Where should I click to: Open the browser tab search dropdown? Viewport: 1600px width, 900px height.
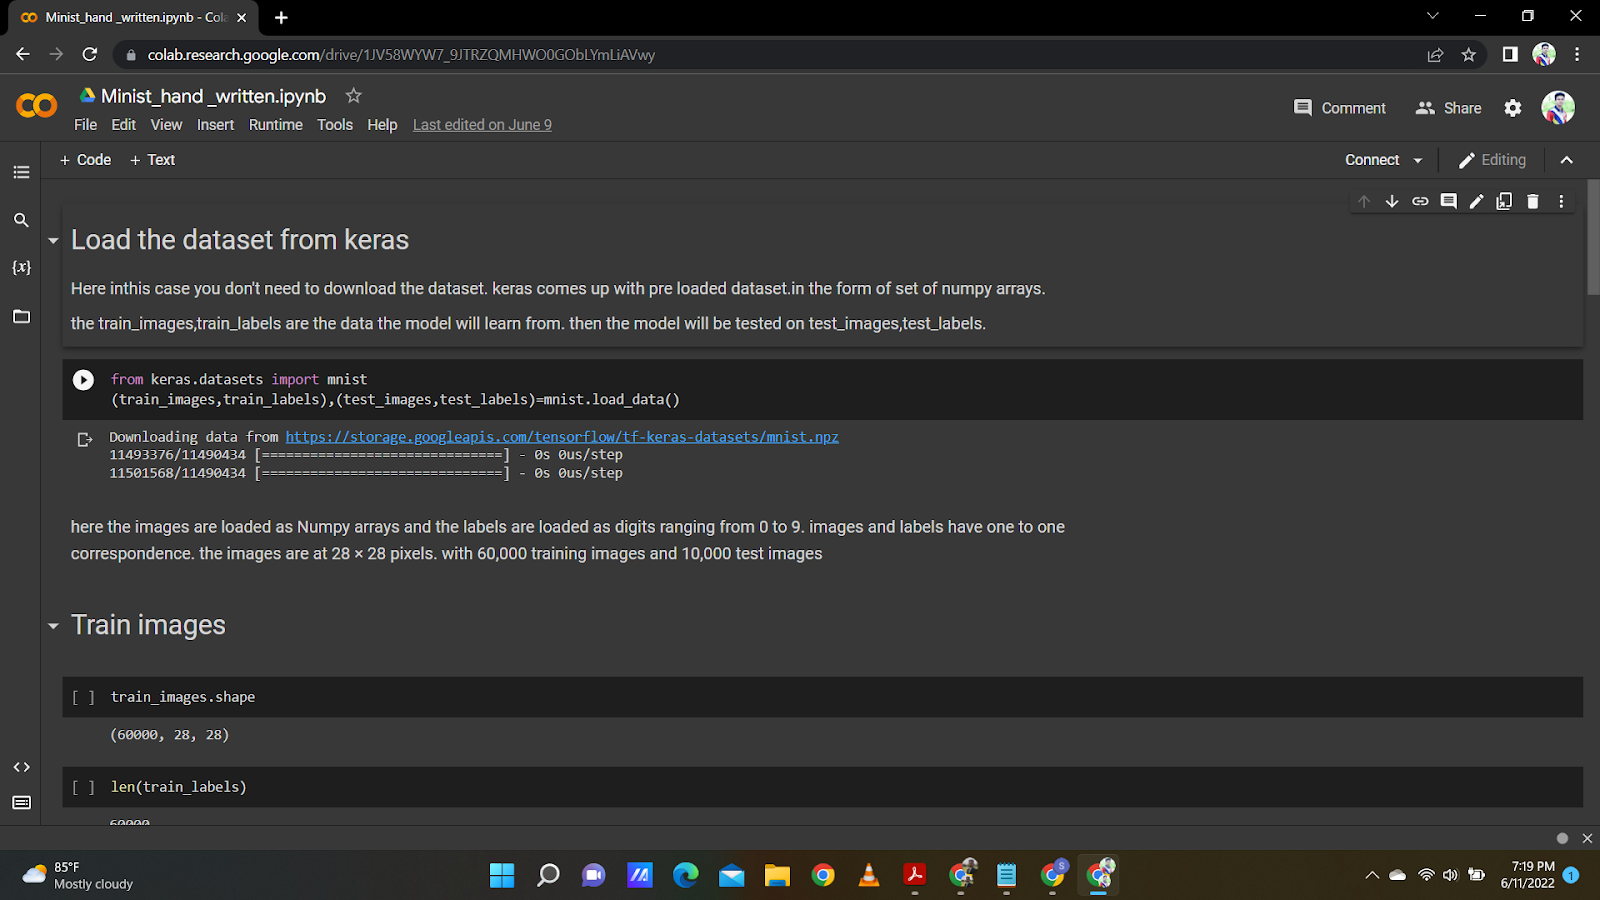[x=1432, y=16]
